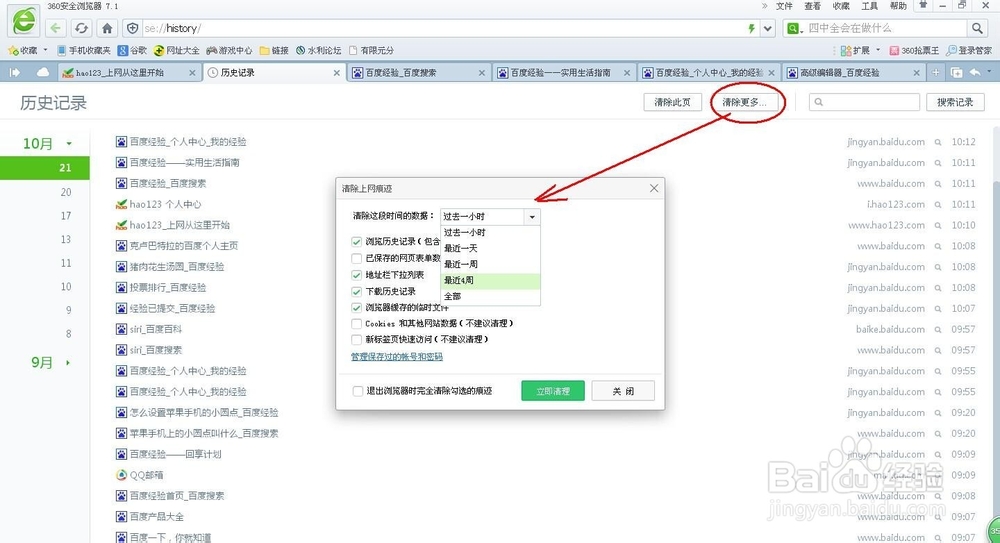Click the browser back arrow button
1000x543 pixels.
click(x=55, y=28)
